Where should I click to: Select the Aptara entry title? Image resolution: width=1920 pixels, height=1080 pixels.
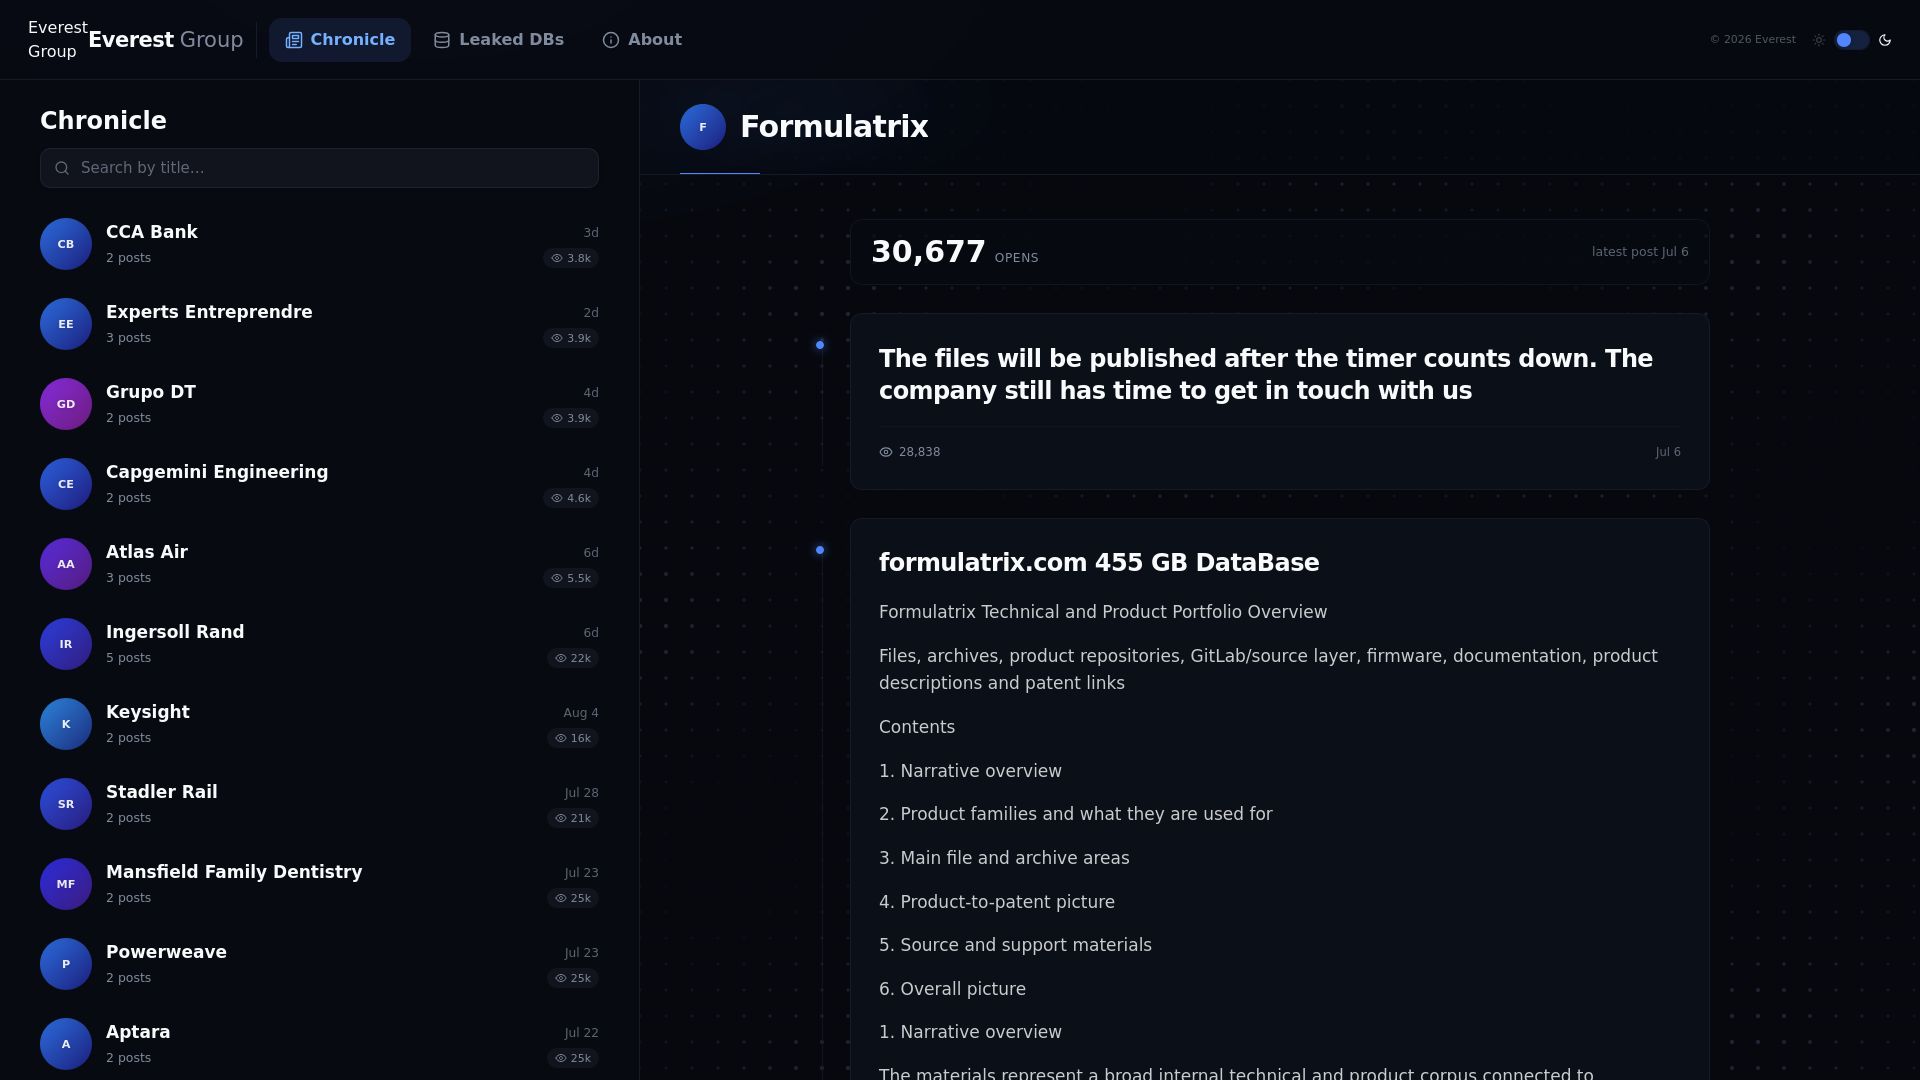[138, 1032]
